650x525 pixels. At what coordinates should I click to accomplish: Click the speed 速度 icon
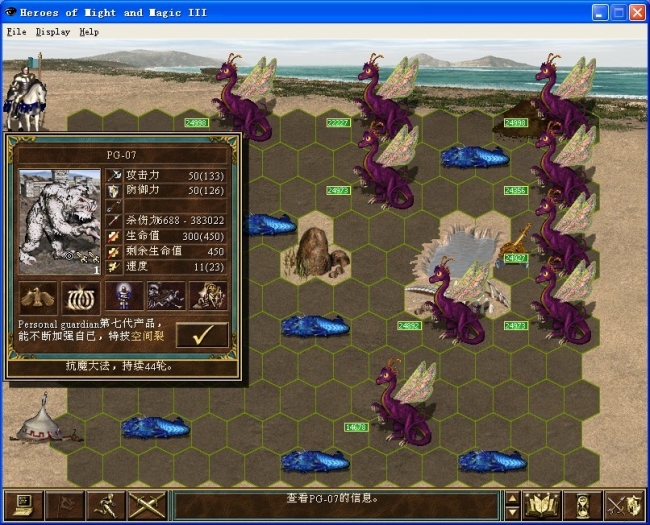pyautogui.click(x=114, y=267)
